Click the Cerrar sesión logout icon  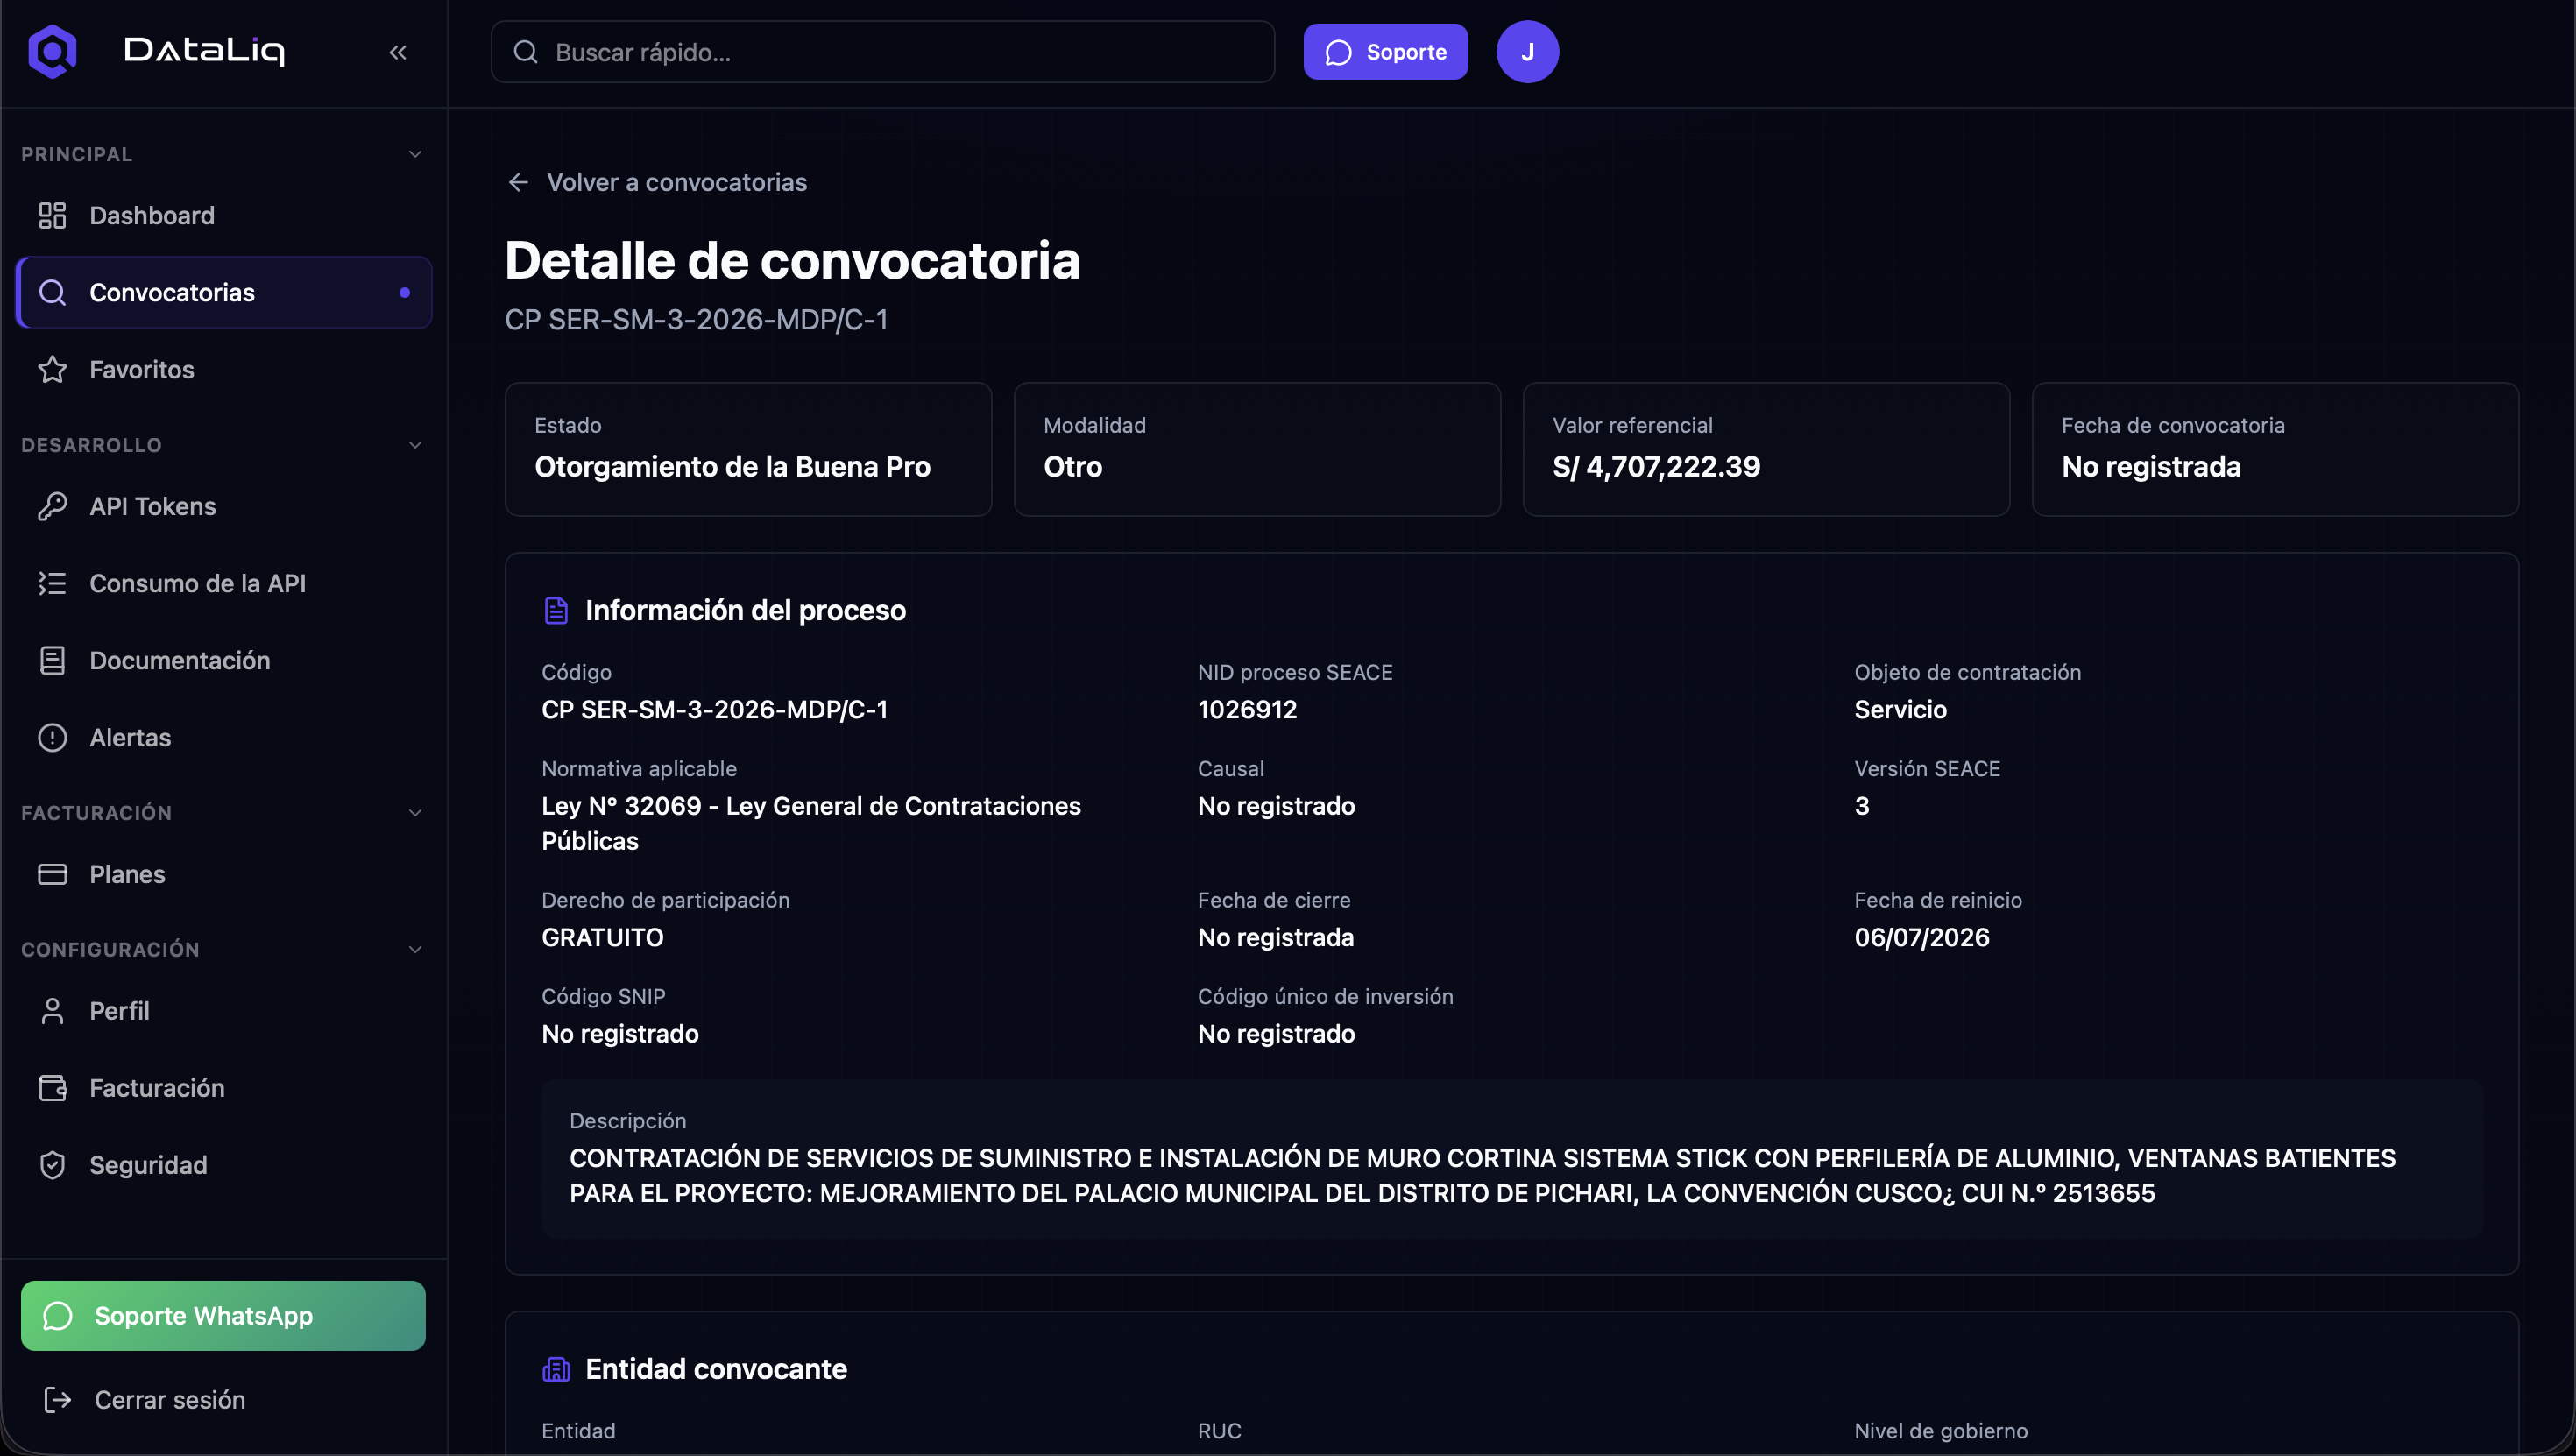click(x=58, y=1399)
